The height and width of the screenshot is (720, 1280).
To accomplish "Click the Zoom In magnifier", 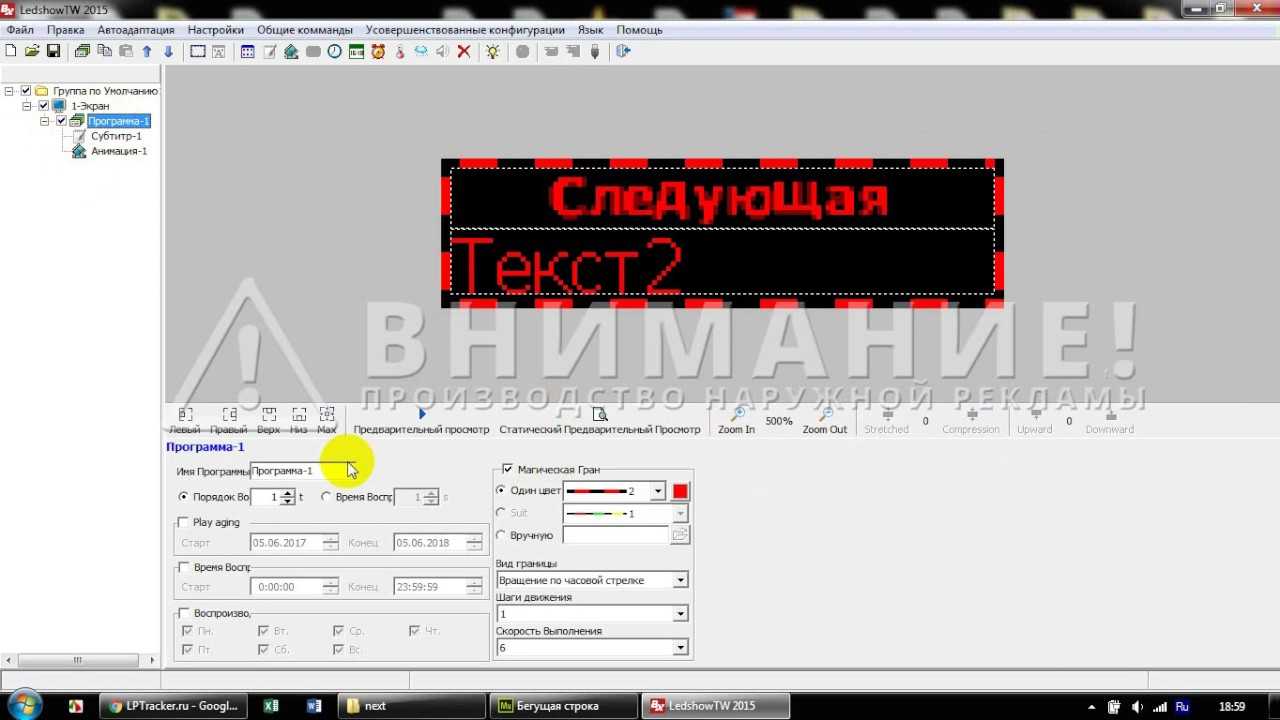I will click(736, 421).
